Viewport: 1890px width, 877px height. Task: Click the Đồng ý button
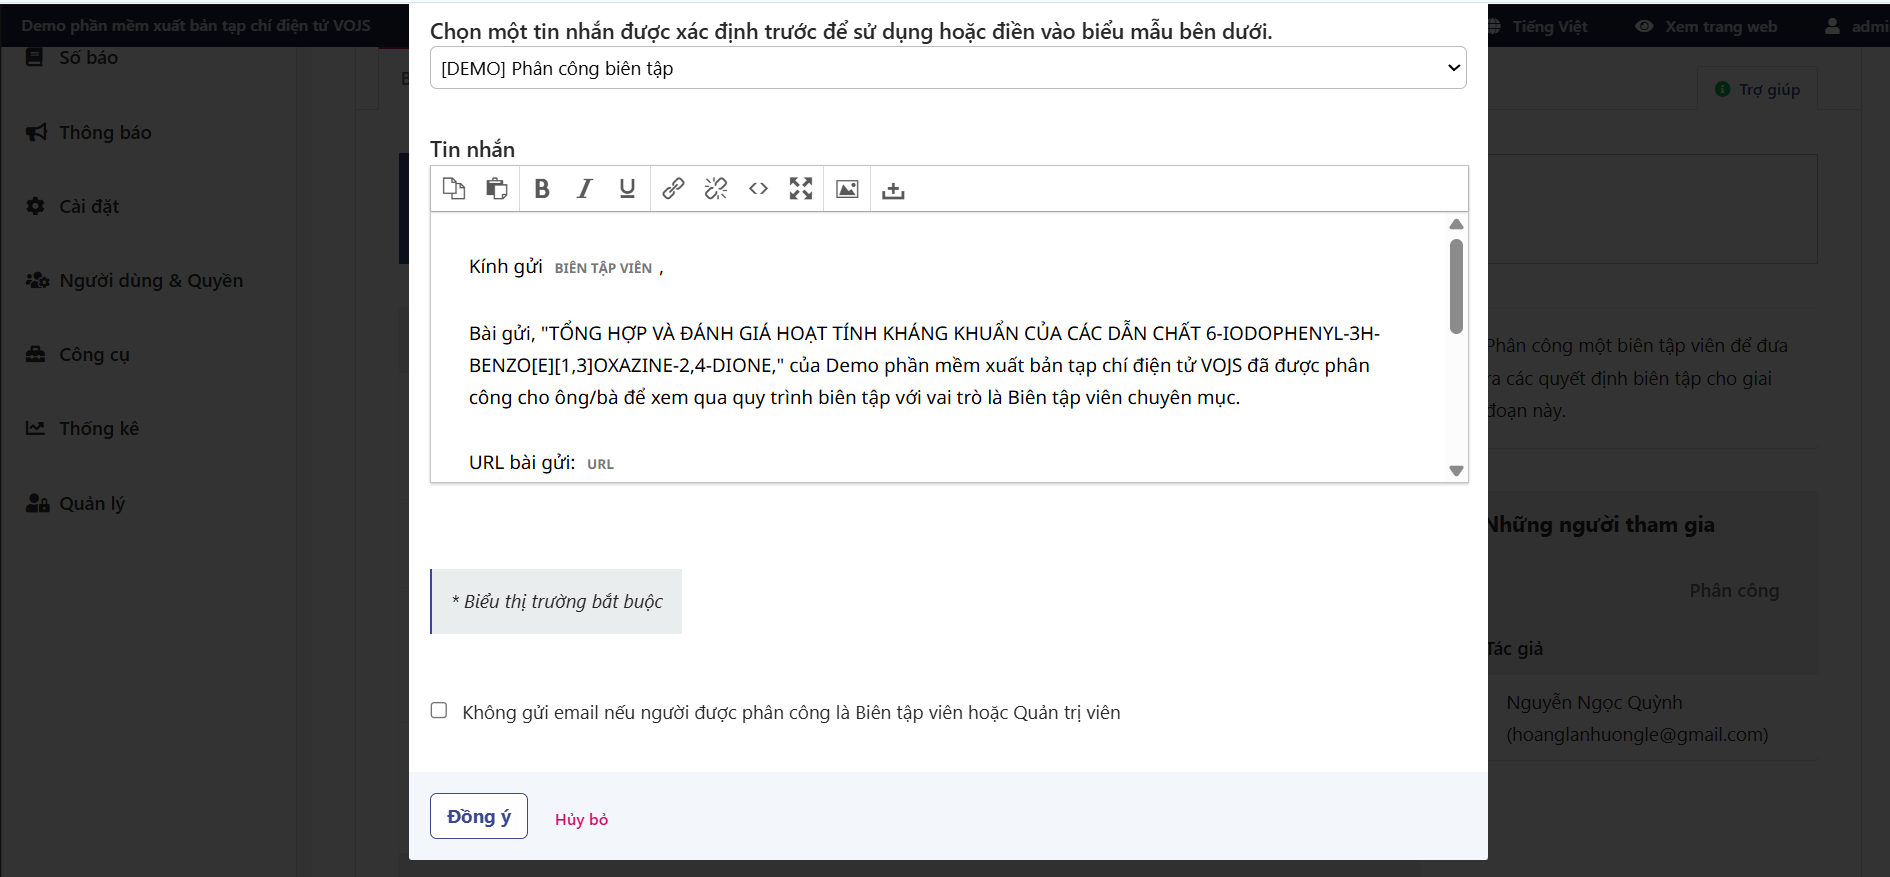click(478, 816)
